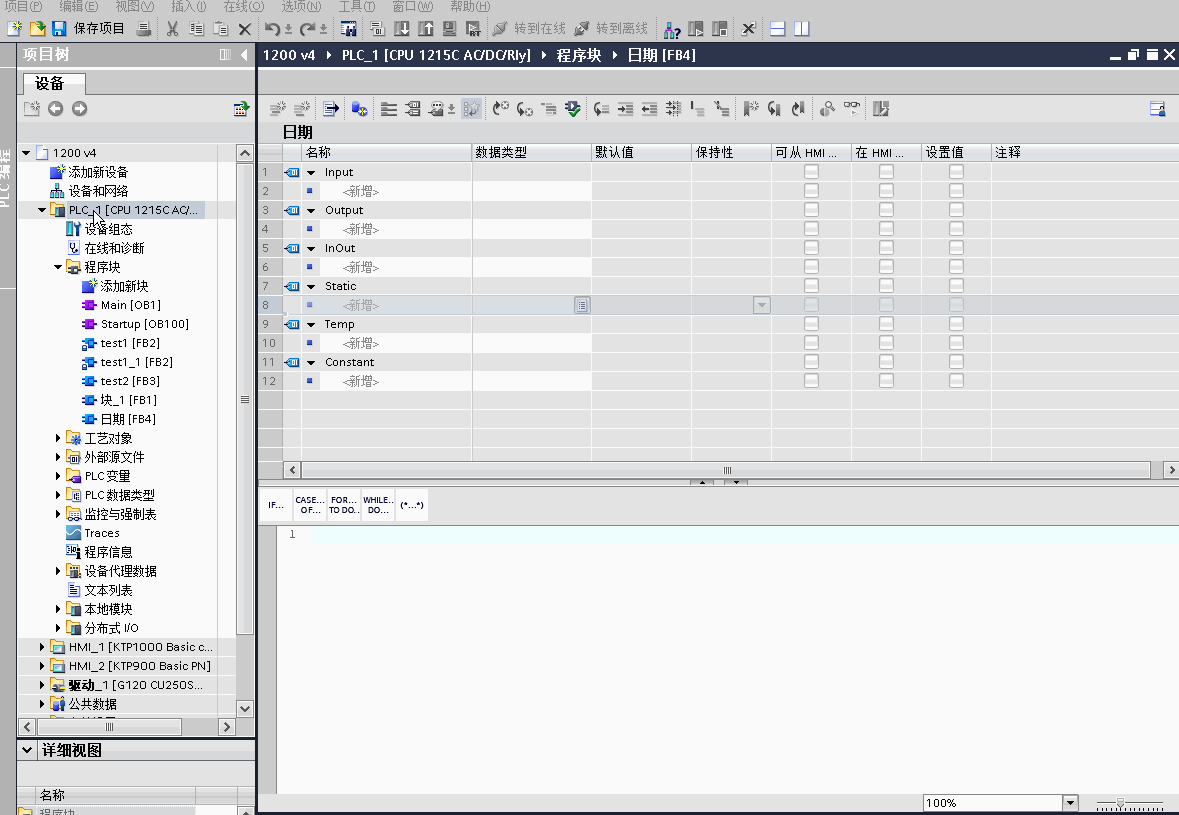Open 工具(T) menu
1179x815 pixels.
[356, 6]
